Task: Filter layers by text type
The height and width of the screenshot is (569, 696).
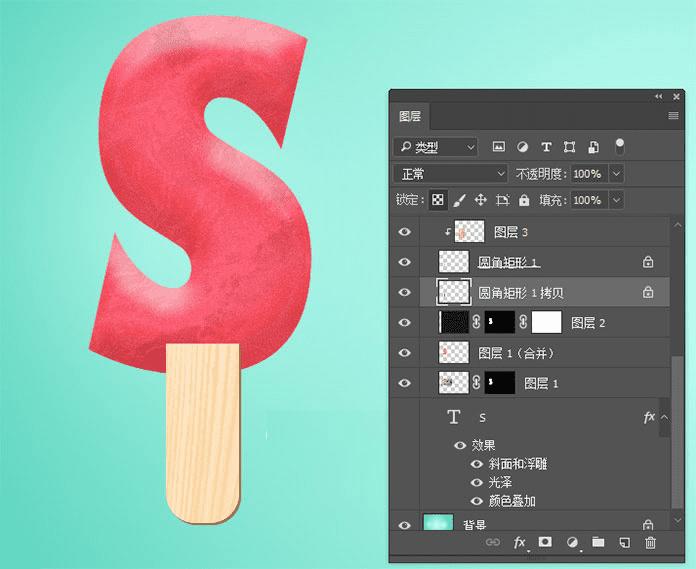Action: pos(546,146)
